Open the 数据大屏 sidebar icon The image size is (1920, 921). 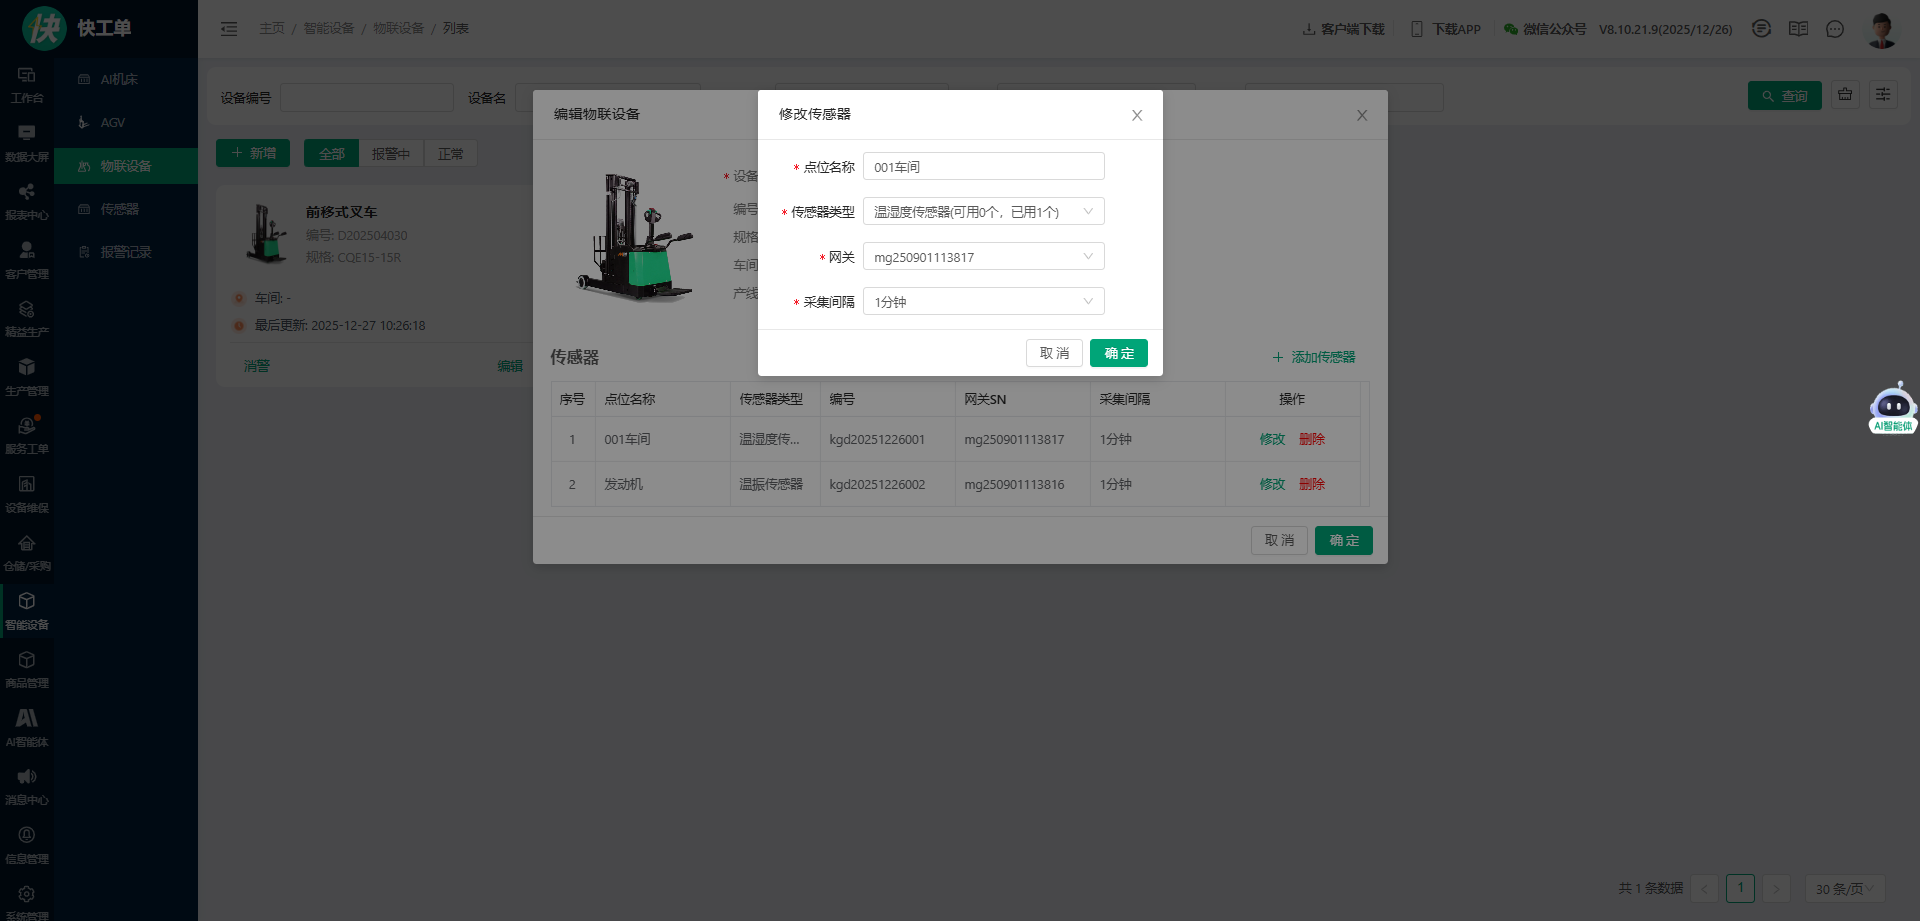click(x=27, y=143)
